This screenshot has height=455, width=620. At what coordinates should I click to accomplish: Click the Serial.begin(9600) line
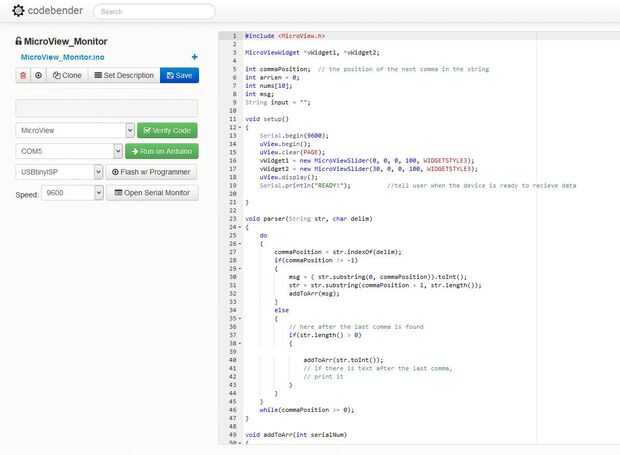[x=294, y=136]
